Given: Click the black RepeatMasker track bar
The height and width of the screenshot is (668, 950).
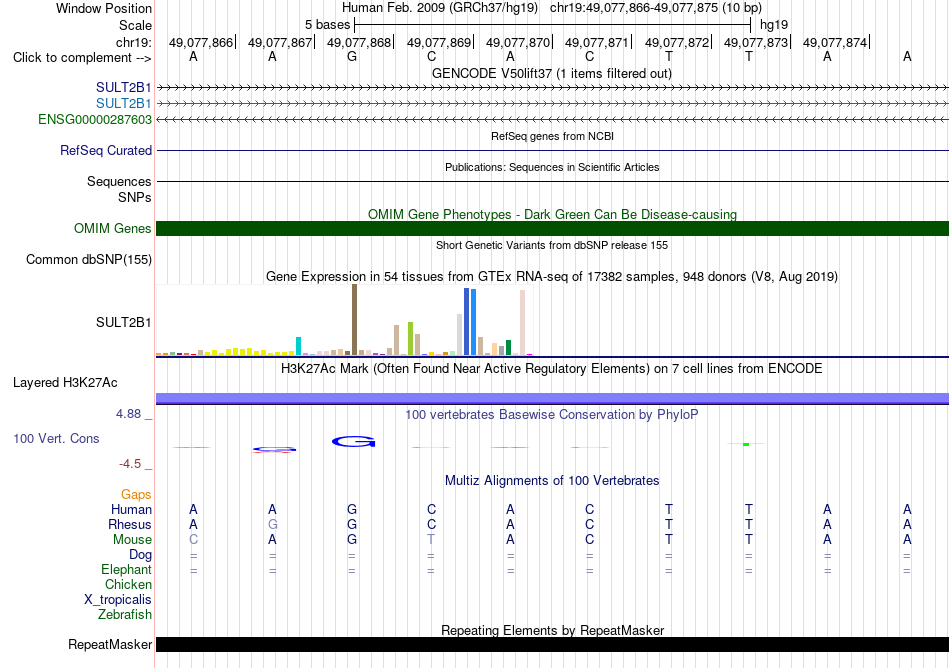Looking at the screenshot, I should [x=552, y=644].
